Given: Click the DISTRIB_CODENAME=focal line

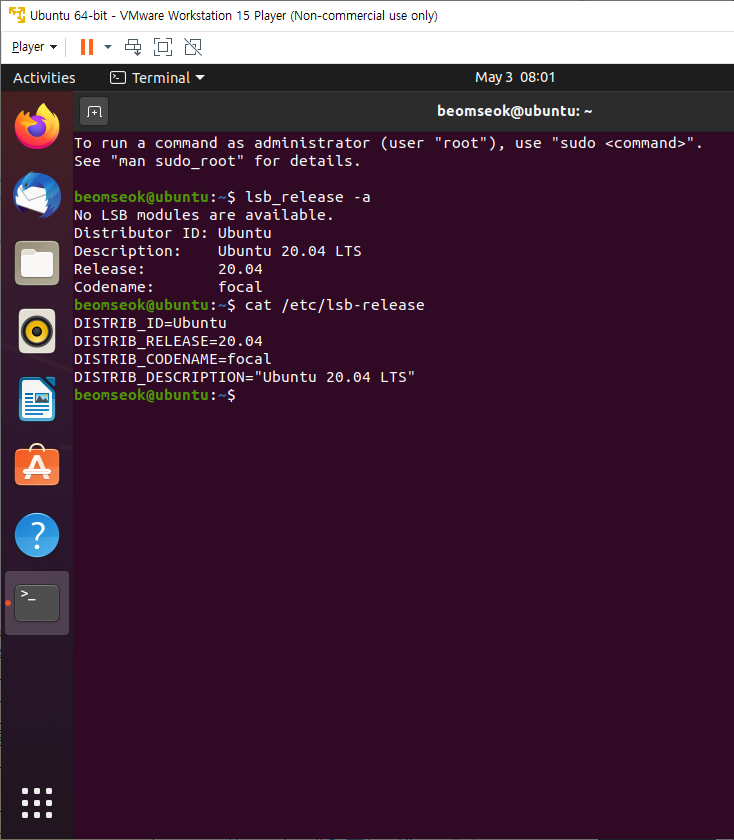Looking at the screenshot, I should (173, 359).
